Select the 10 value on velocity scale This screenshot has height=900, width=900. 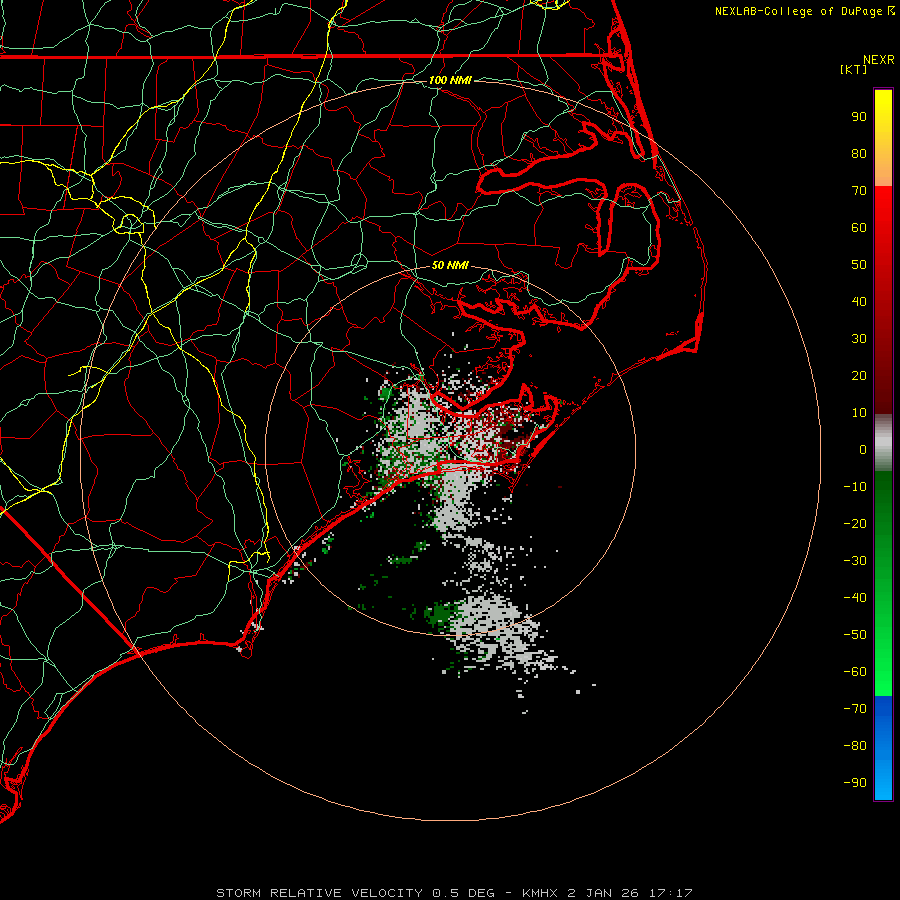click(859, 413)
